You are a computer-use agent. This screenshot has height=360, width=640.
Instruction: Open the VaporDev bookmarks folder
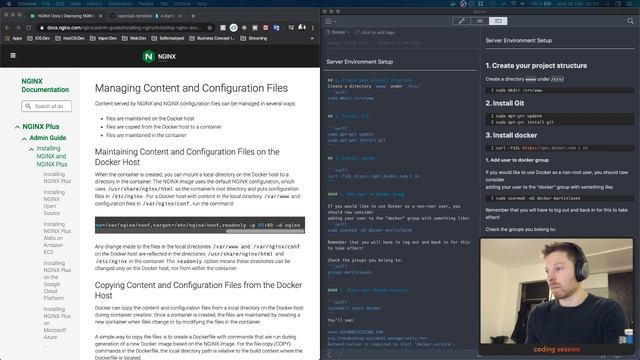pyautogui.click(x=103, y=38)
